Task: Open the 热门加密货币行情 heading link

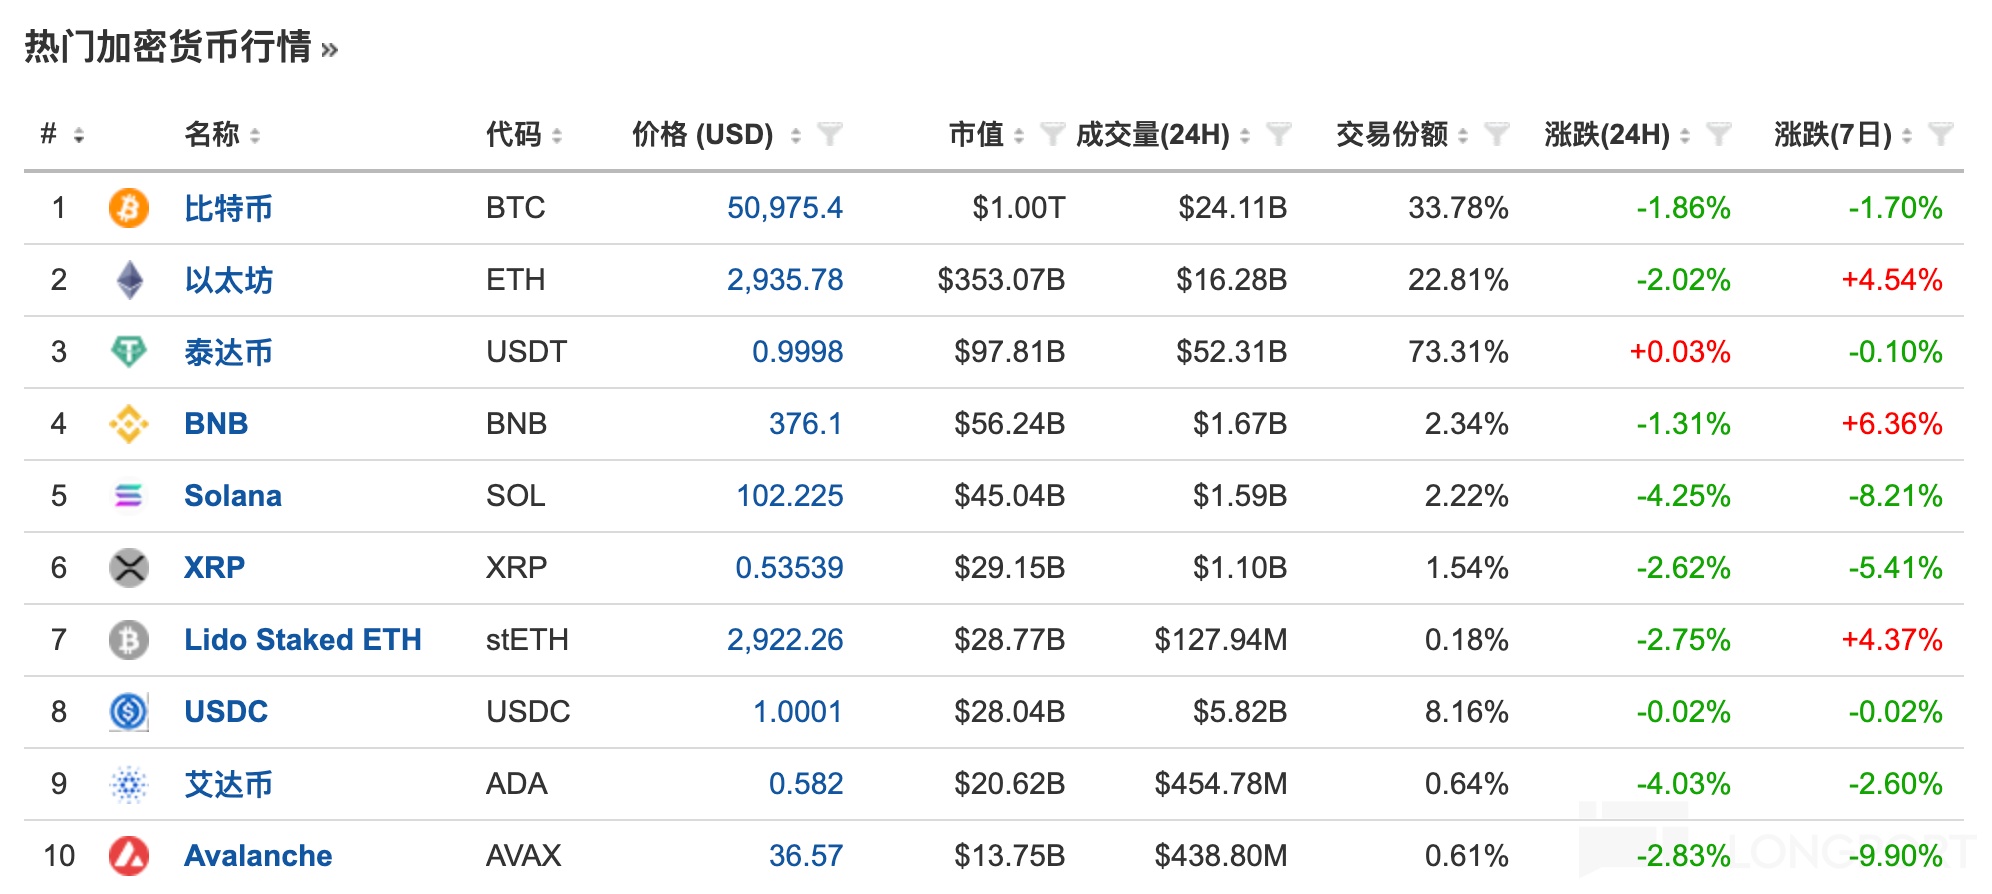Action: click(180, 47)
